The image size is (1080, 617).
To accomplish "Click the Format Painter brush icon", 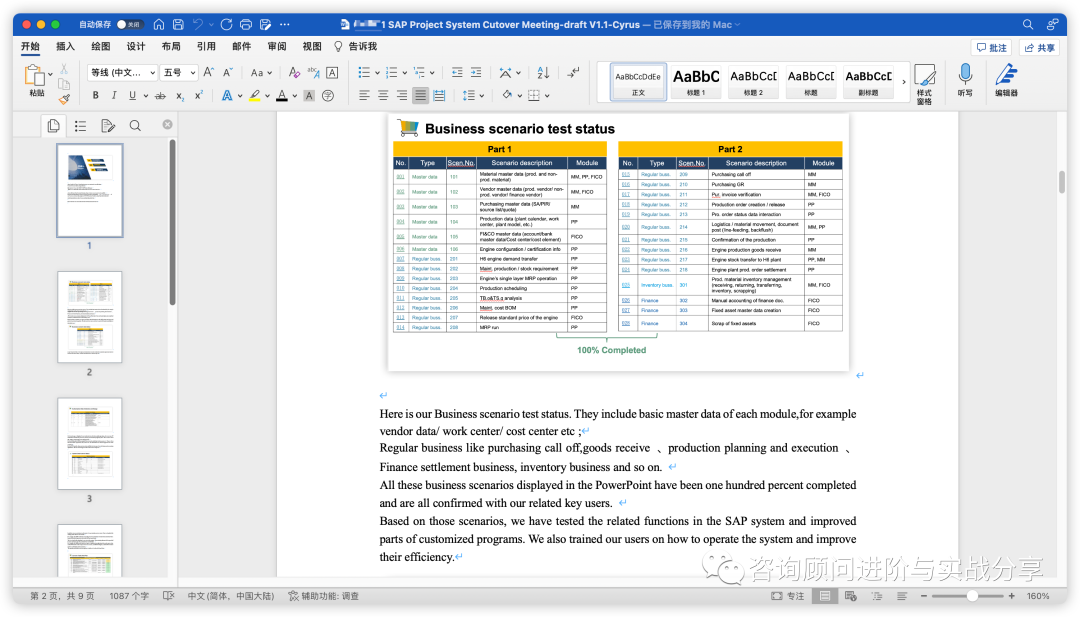I will tap(64, 98).
